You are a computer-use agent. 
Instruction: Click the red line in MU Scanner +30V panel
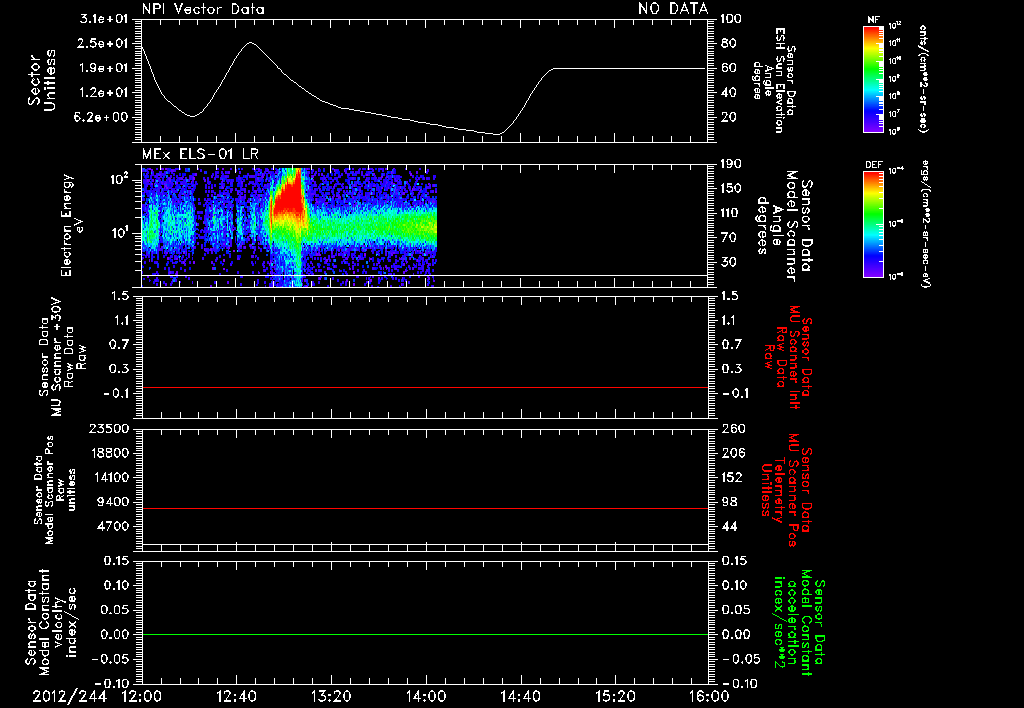[425, 387]
